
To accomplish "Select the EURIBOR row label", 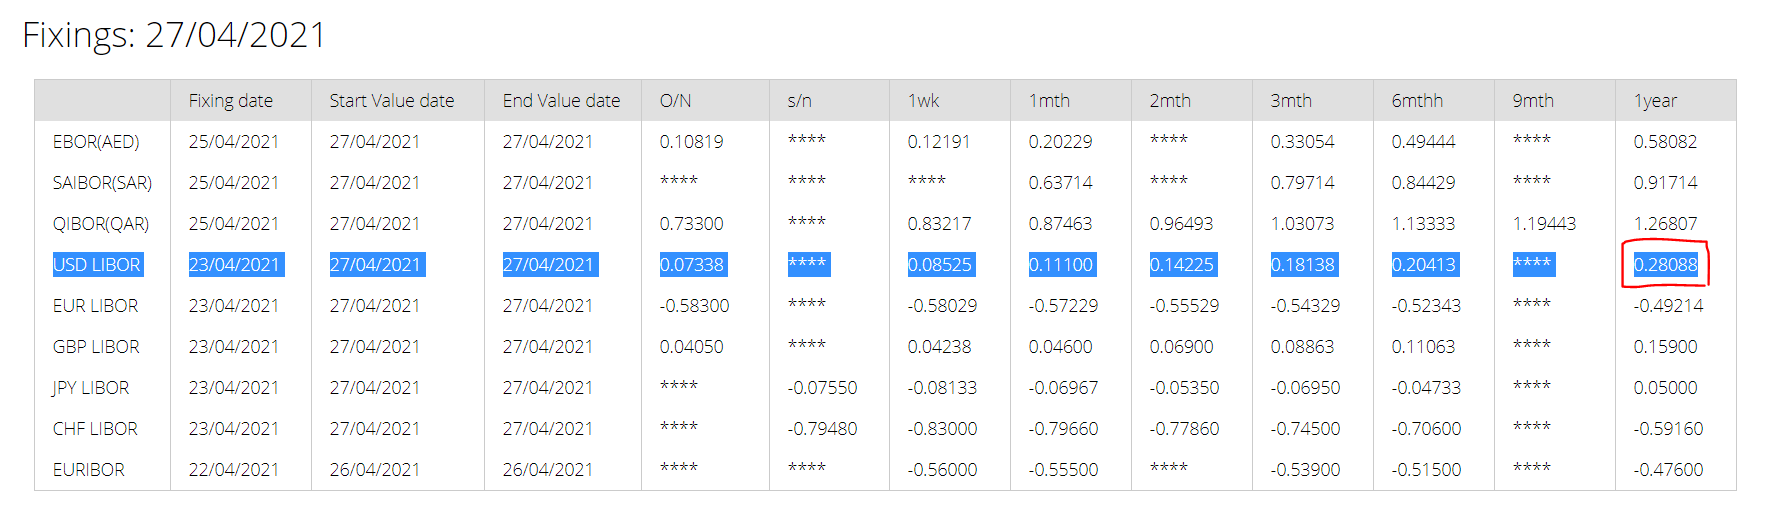I will [88, 470].
